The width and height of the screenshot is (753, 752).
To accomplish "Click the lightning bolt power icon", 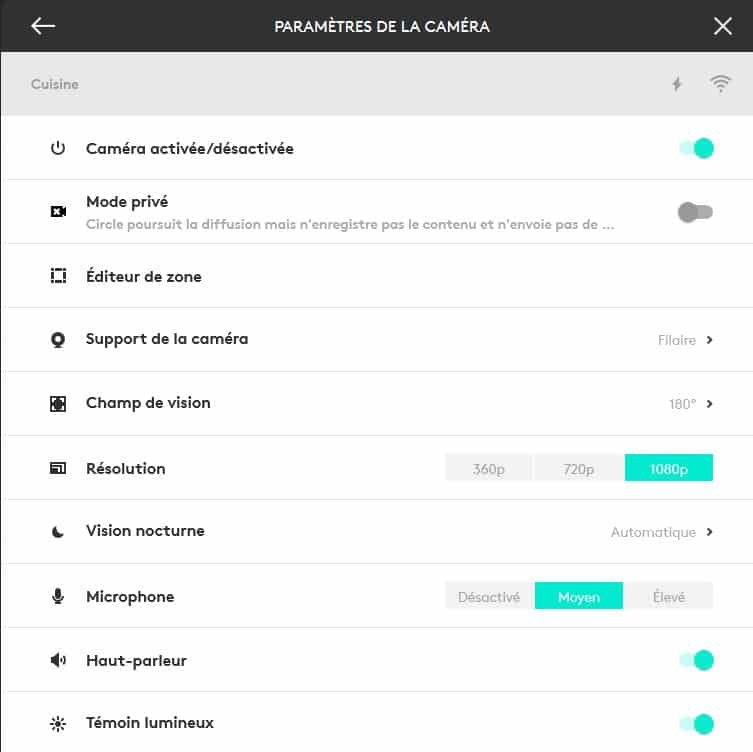I will pyautogui.click(x=677, y=85).
